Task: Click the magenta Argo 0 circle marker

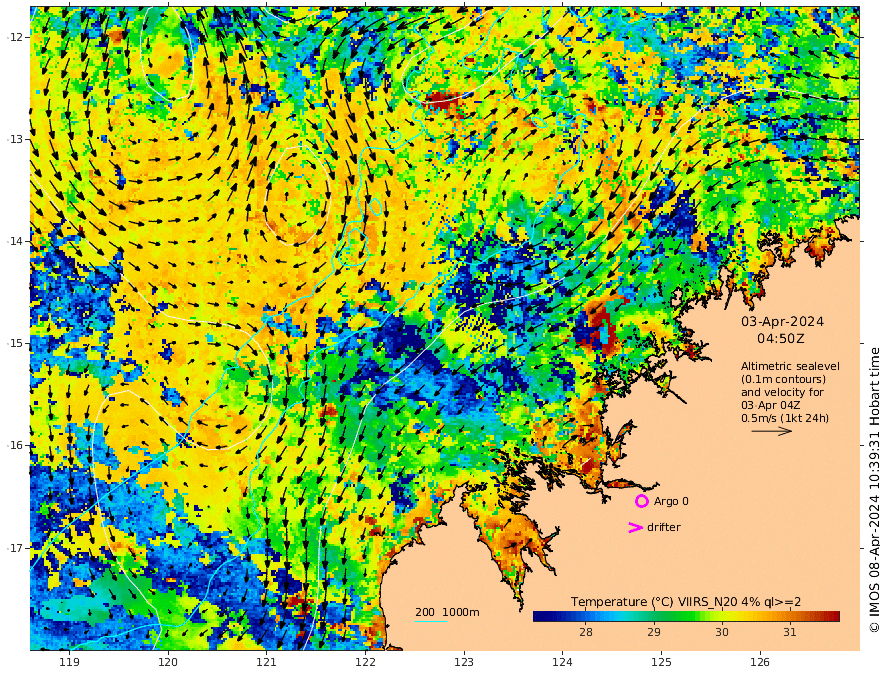Action: 641,501
